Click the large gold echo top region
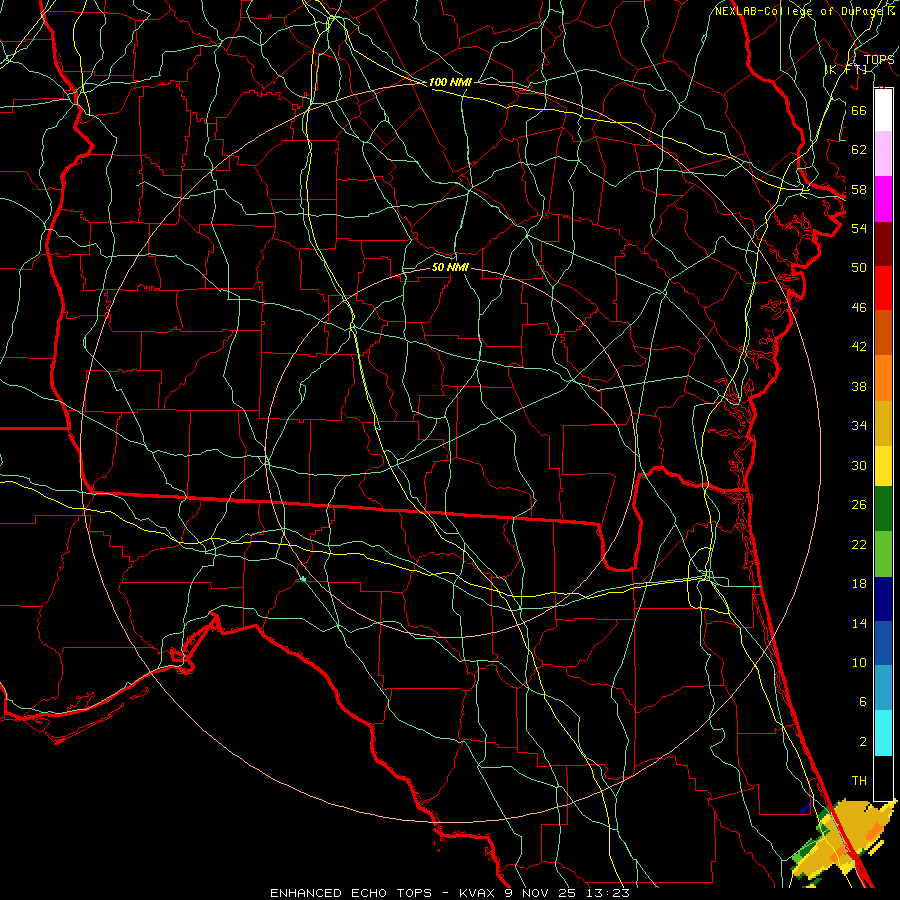Screen dimensions: 900x900 [x=847, y=838]
